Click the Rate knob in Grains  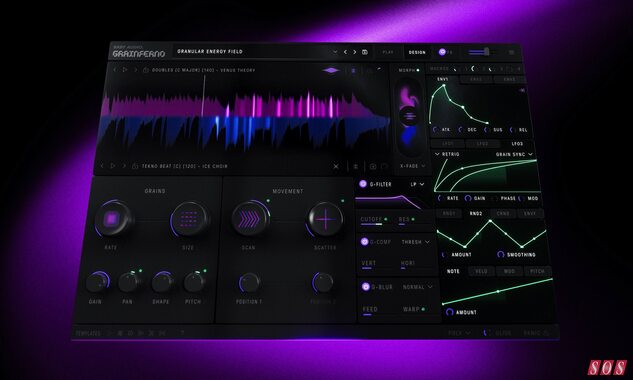coord(112,219)
